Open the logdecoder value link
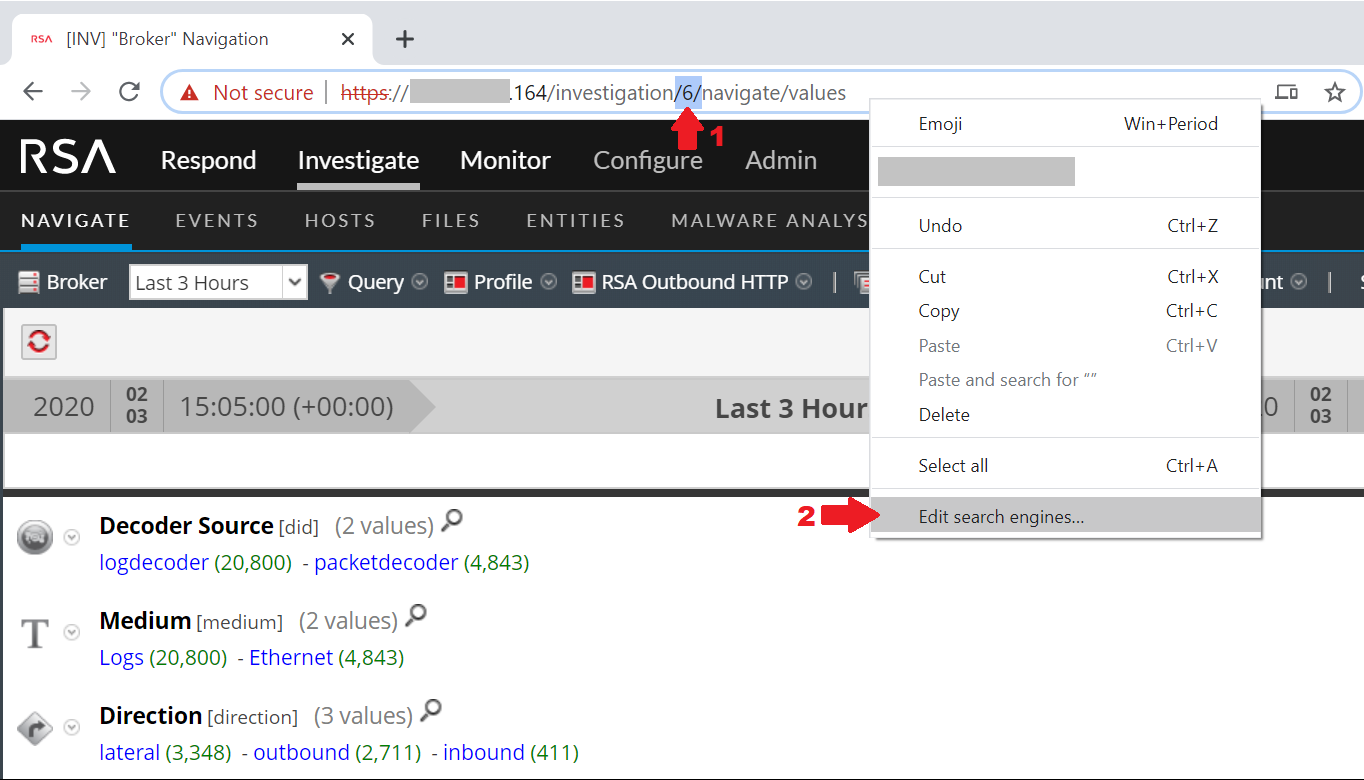 (x=153, y=562)
